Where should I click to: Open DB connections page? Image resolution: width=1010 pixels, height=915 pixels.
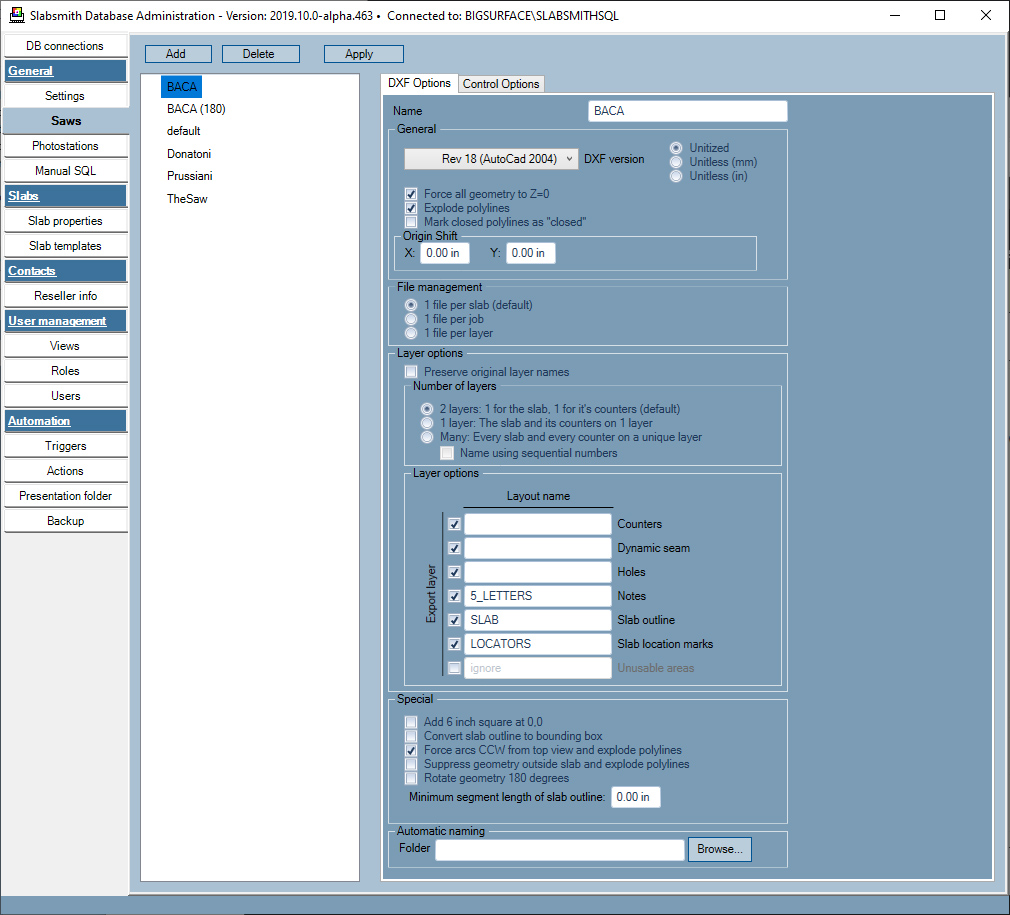[x=64, y=46]
